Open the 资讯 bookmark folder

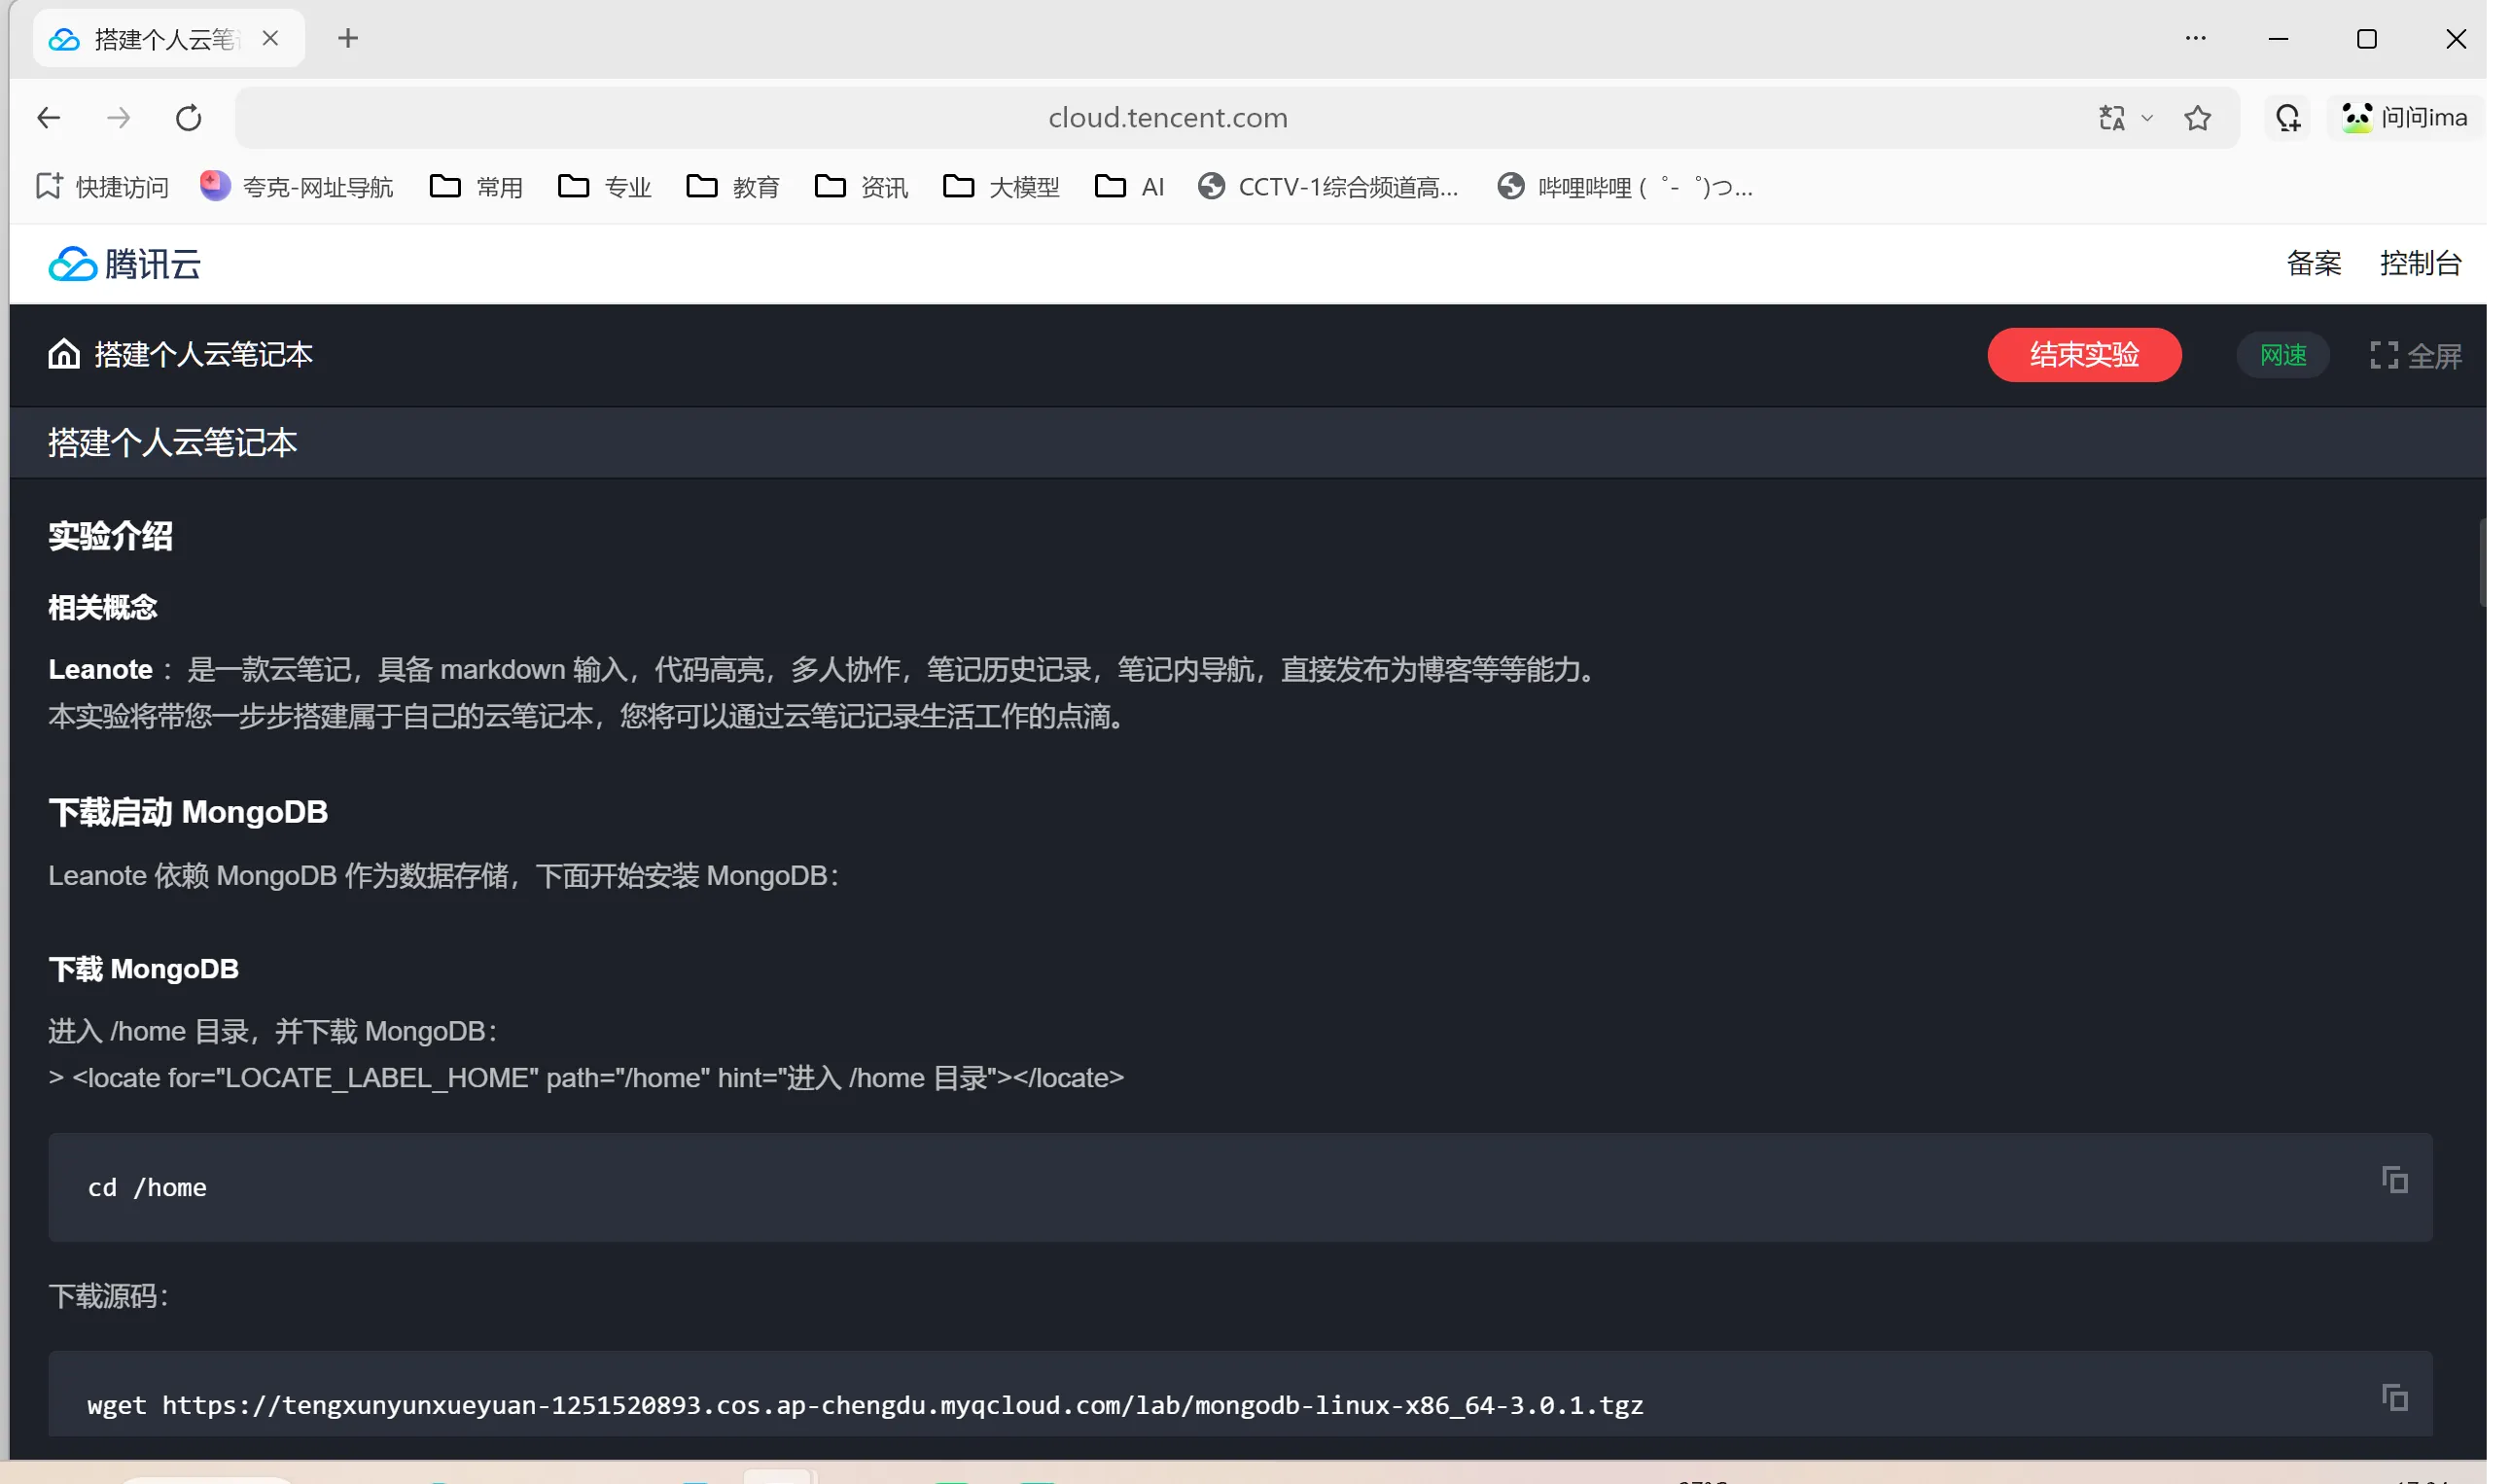pos(861,187)
